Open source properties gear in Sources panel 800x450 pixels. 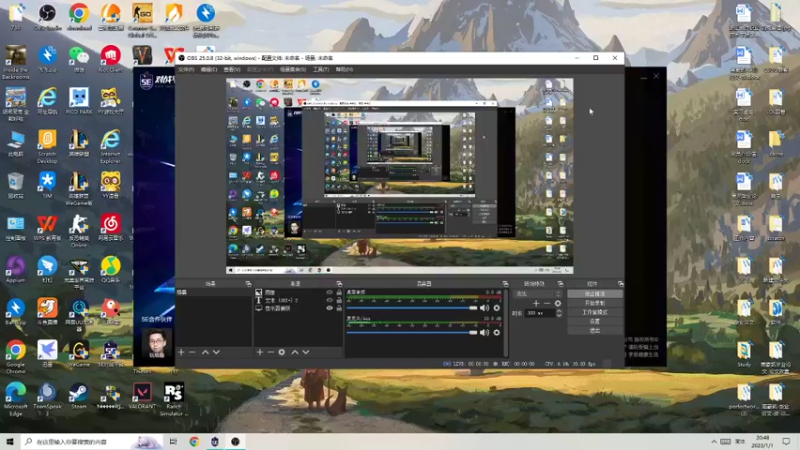pos(282,352)
